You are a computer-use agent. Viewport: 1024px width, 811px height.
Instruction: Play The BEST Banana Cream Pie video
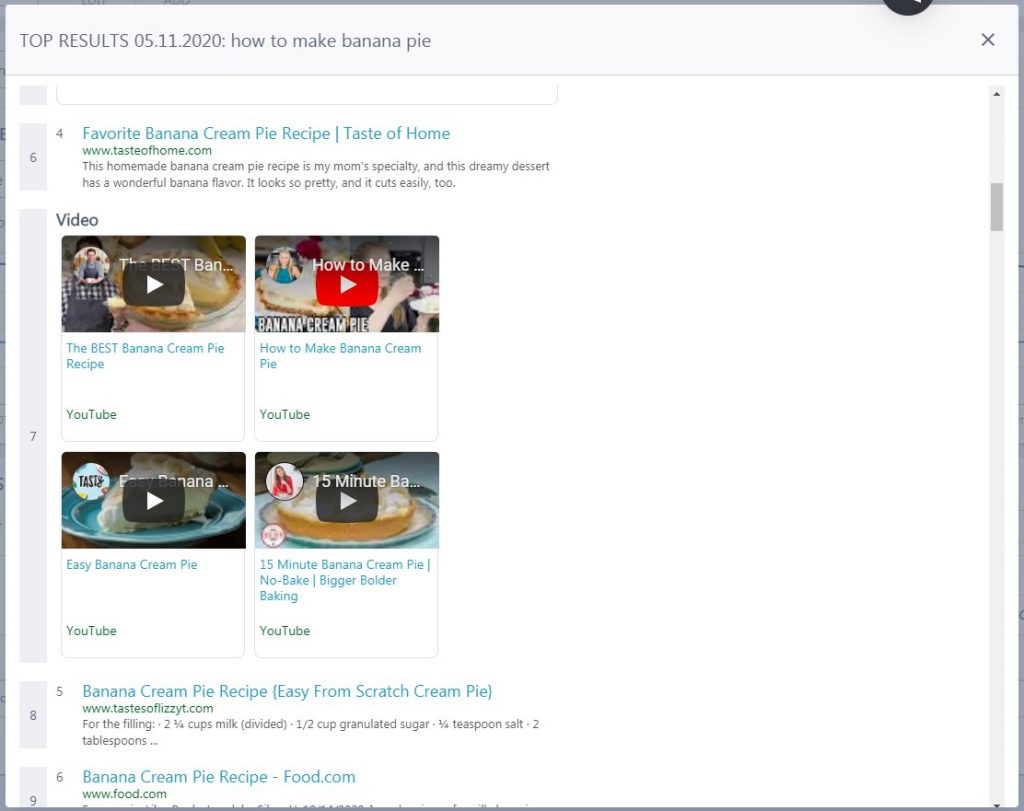153,285
